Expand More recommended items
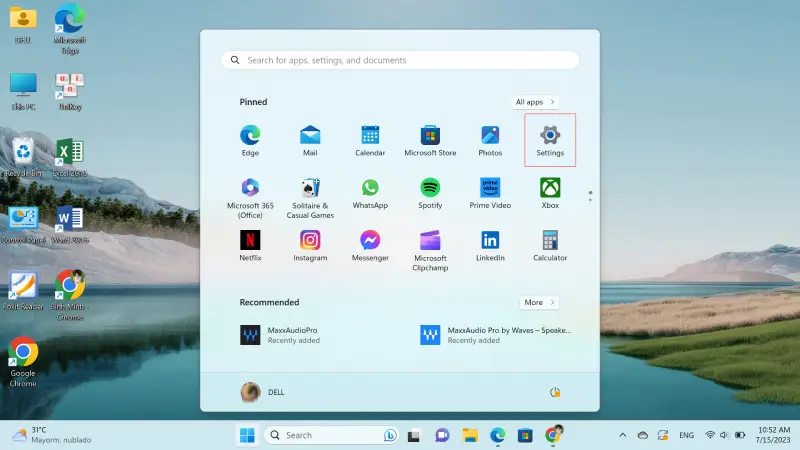The image size is (800, 450). tap(539, 303)
